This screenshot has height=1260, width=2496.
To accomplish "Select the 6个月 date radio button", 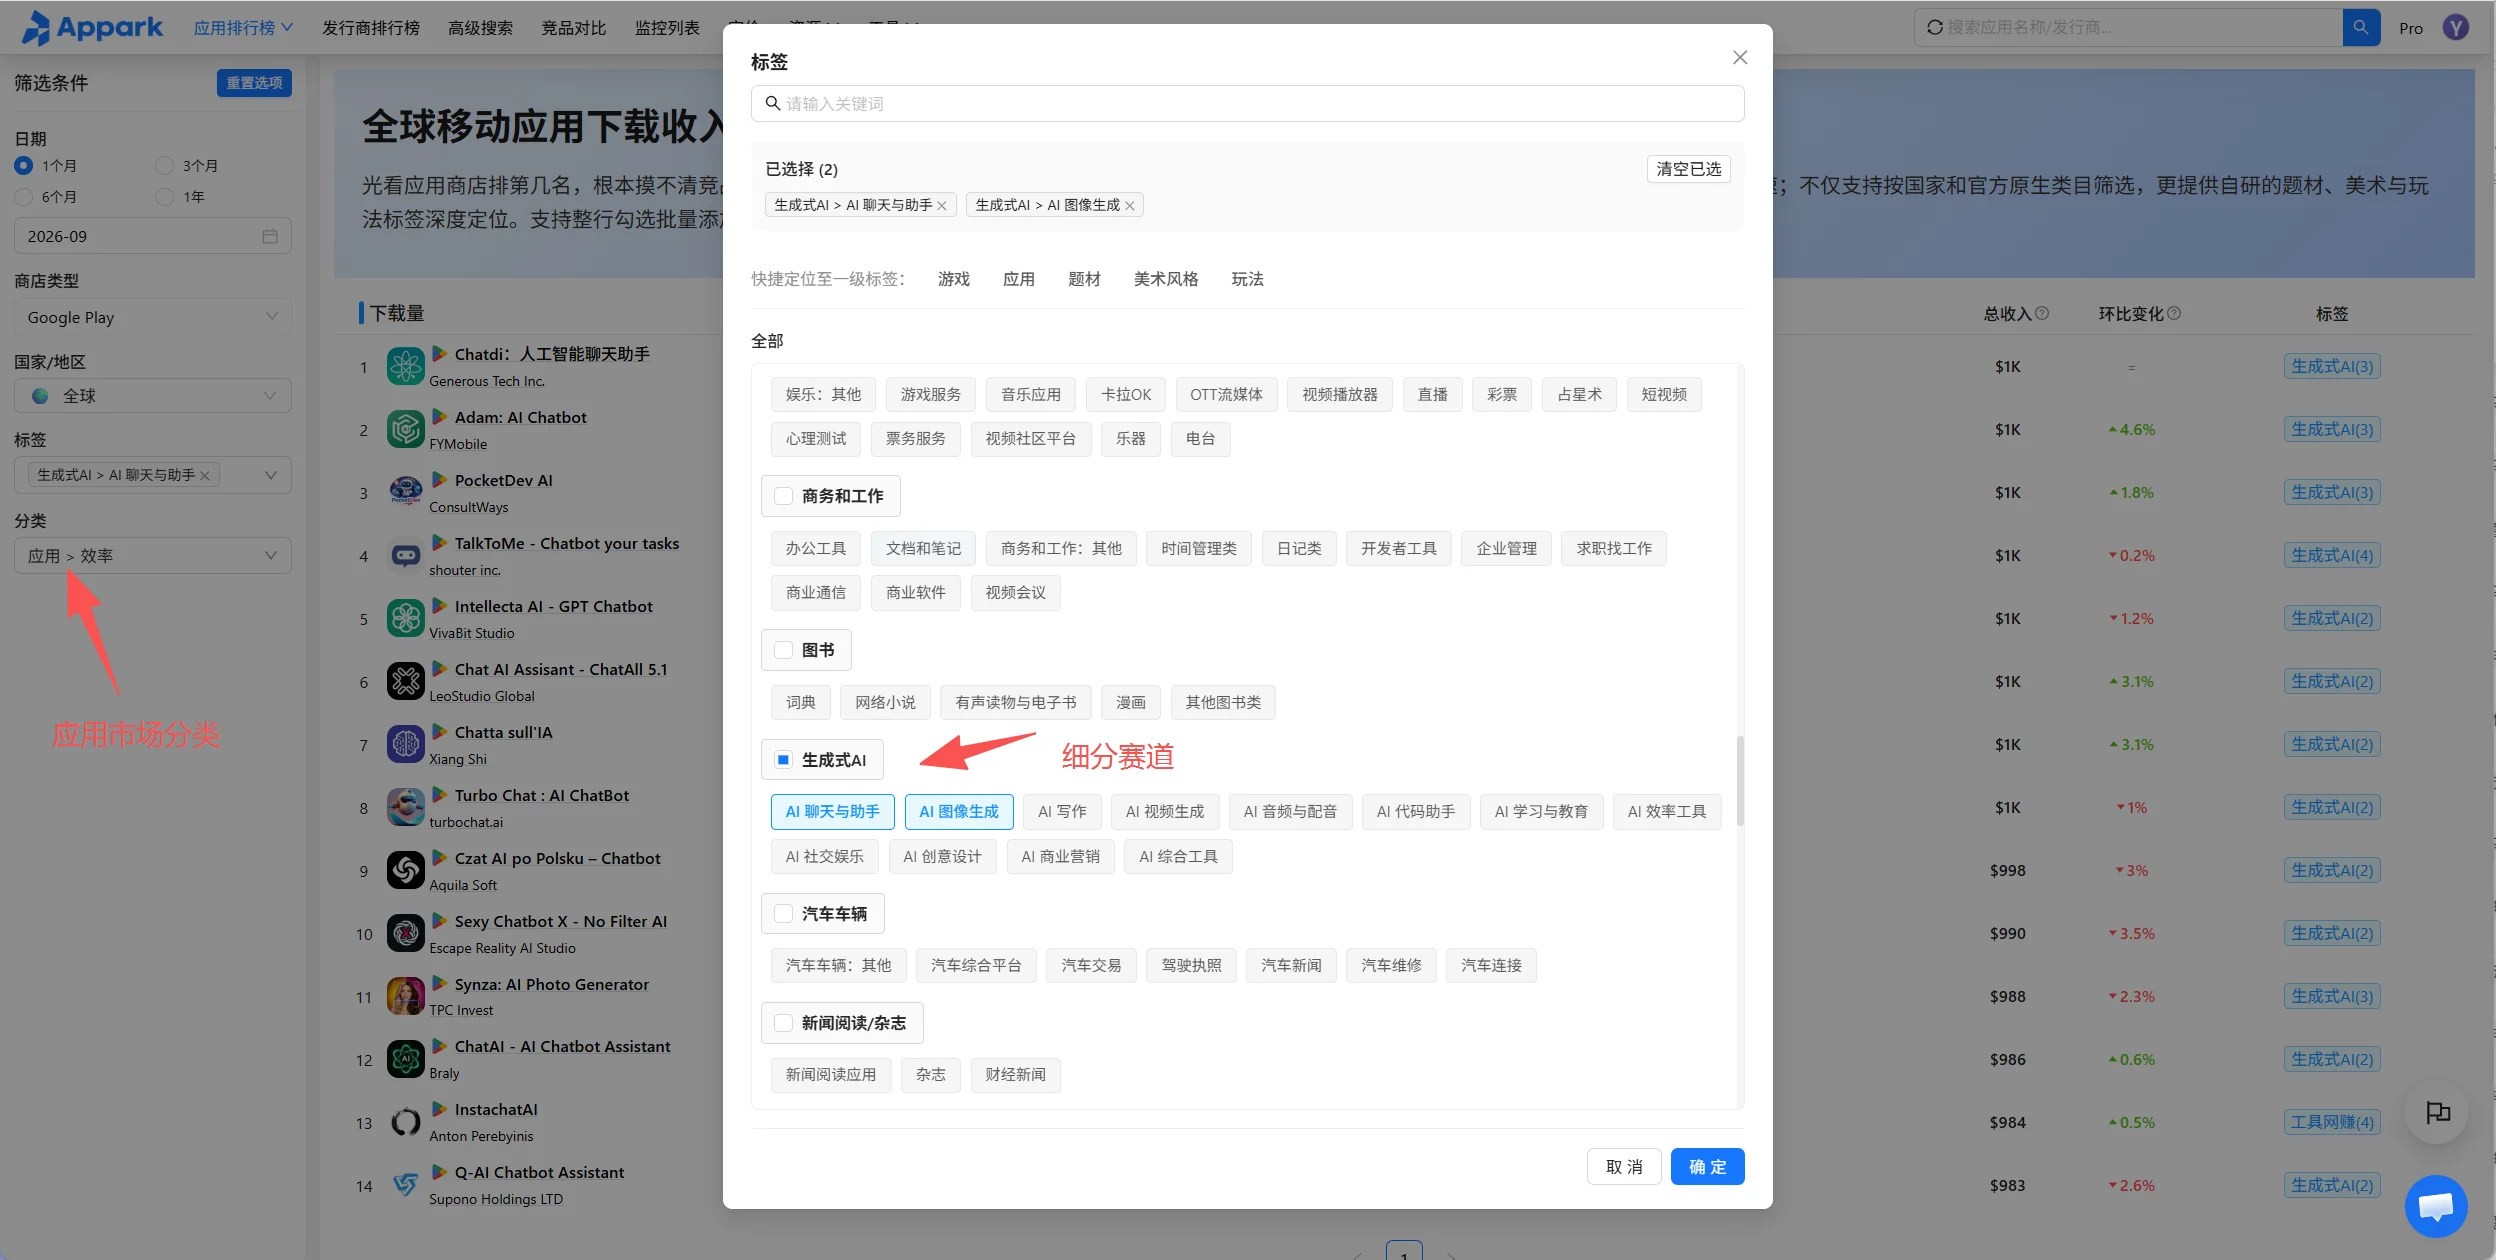I will [23, 197].
